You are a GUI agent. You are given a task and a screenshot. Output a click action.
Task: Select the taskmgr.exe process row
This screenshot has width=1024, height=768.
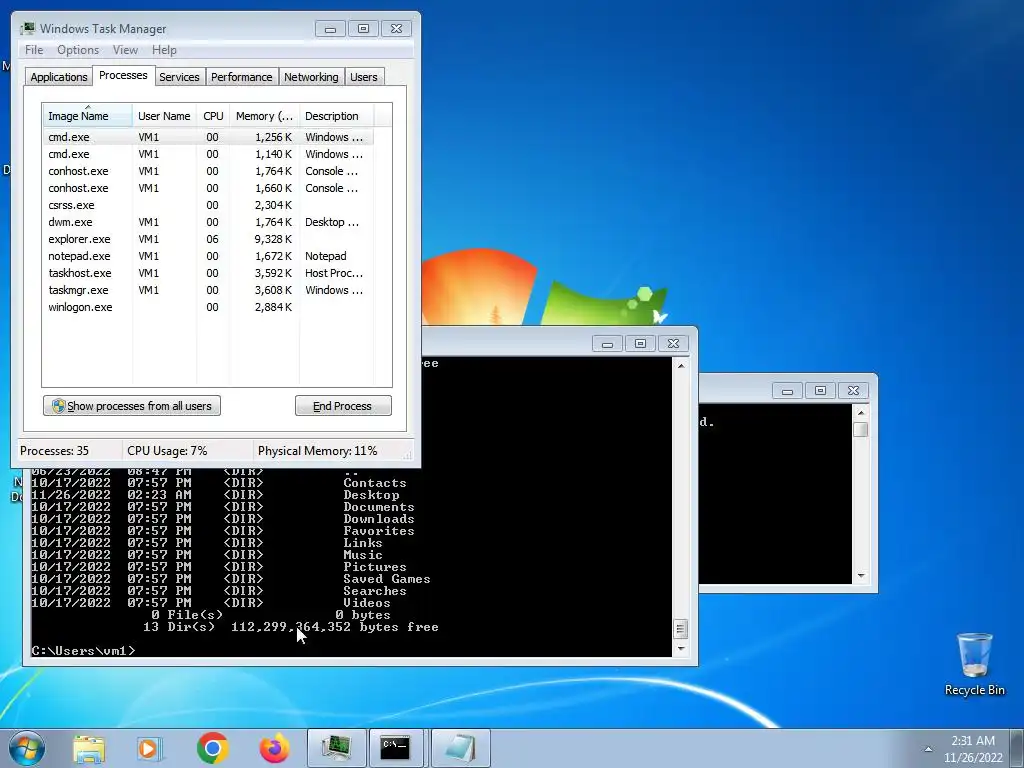[x=208, y=290]
